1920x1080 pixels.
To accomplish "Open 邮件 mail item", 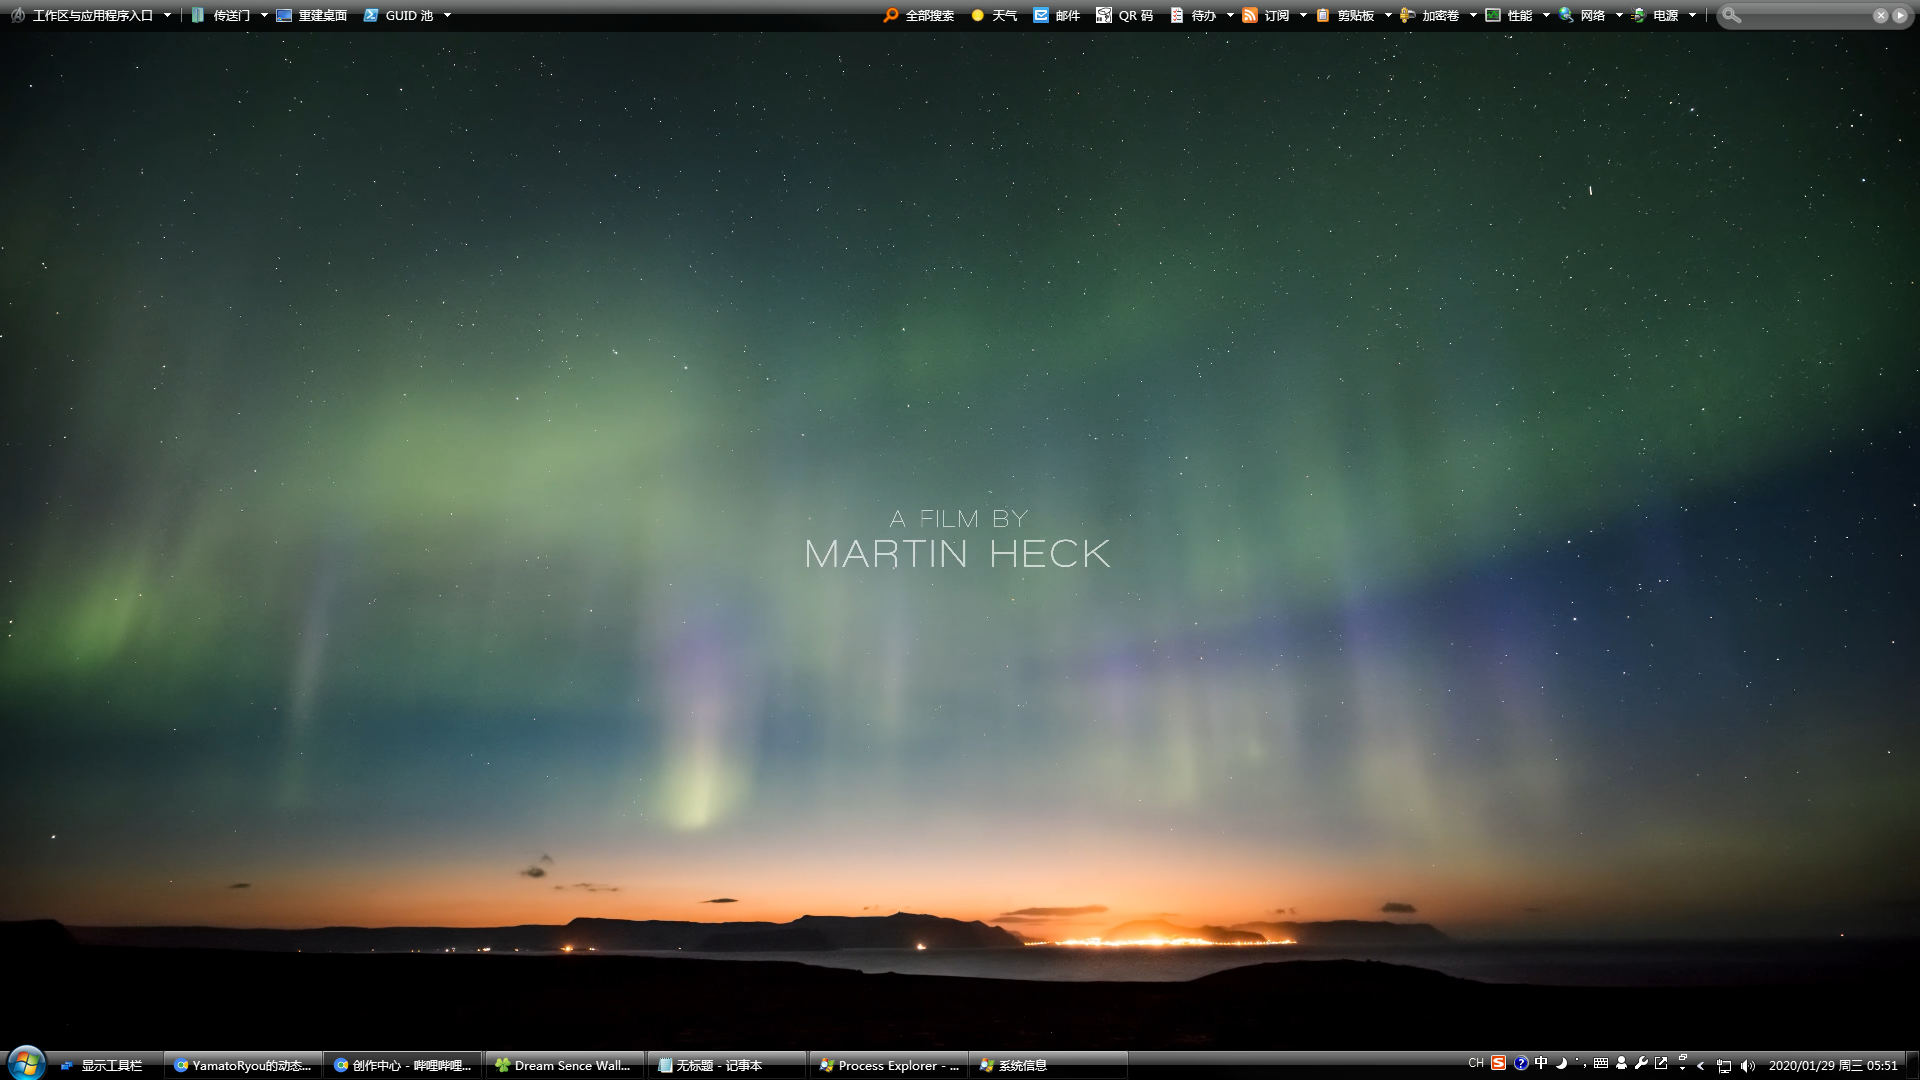I will pos(1057,15).
